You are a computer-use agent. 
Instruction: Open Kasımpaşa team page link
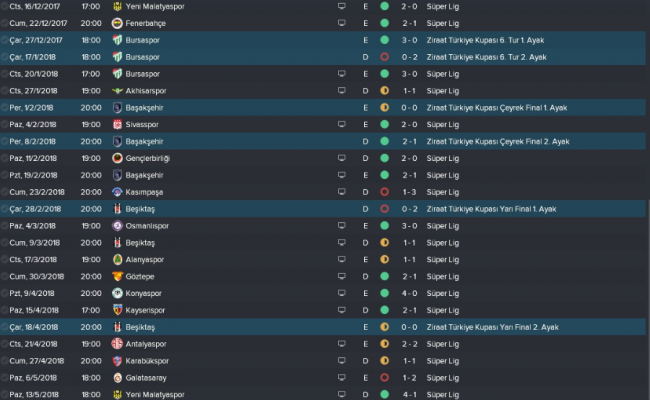pos(151,192)
